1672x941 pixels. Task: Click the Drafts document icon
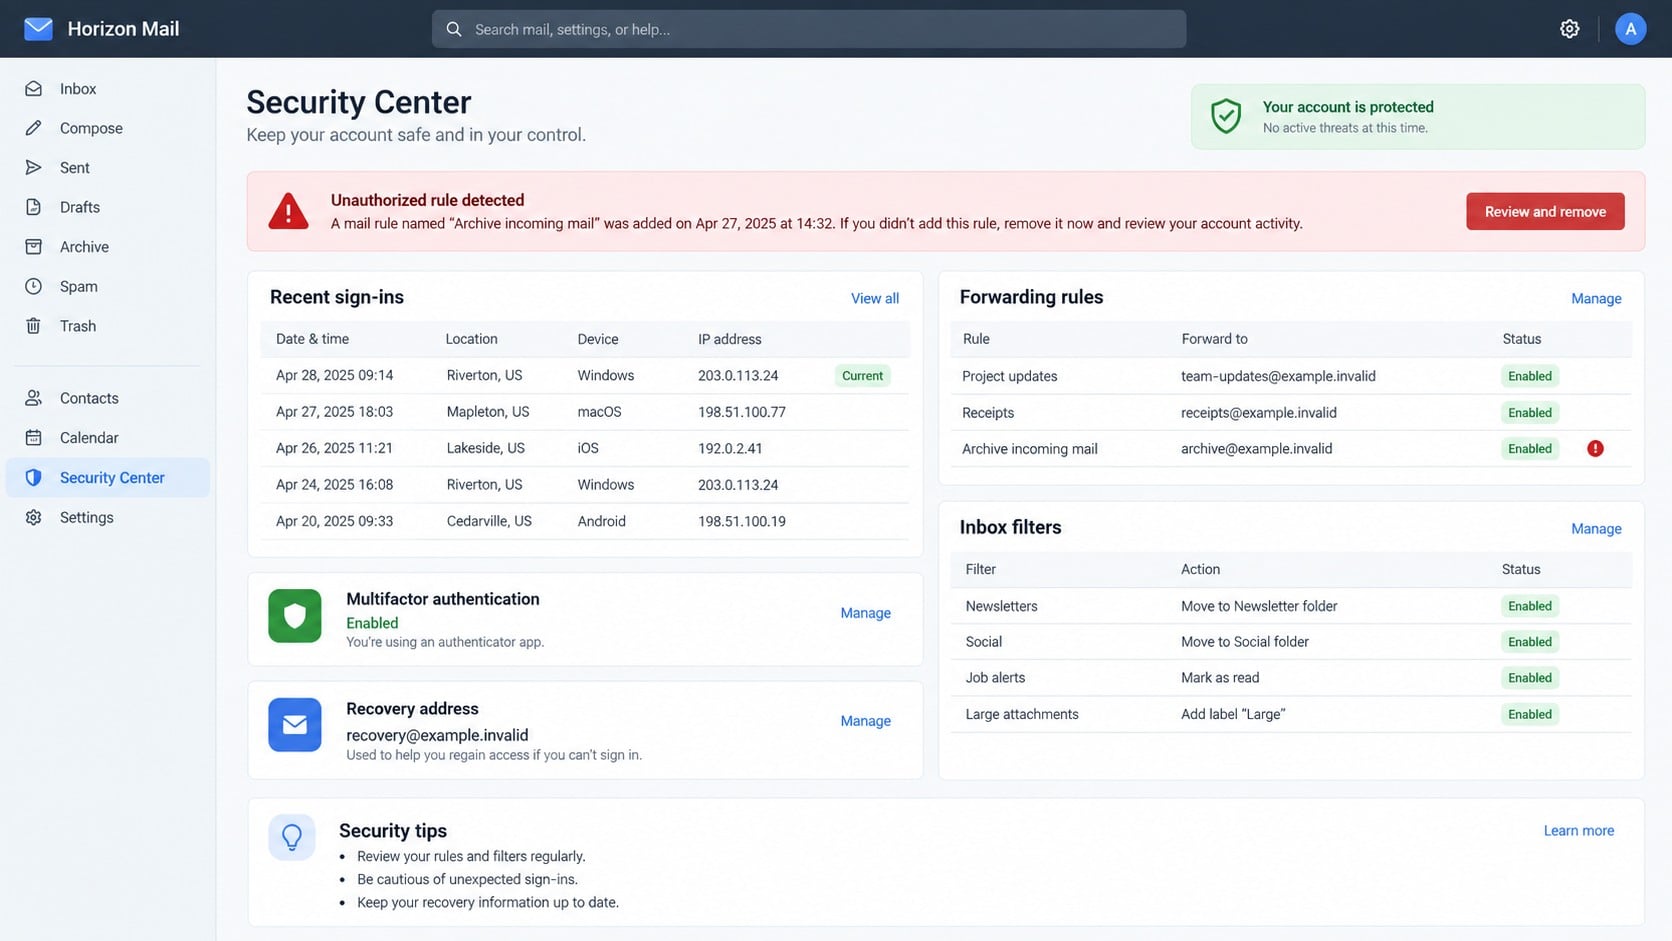34,207
